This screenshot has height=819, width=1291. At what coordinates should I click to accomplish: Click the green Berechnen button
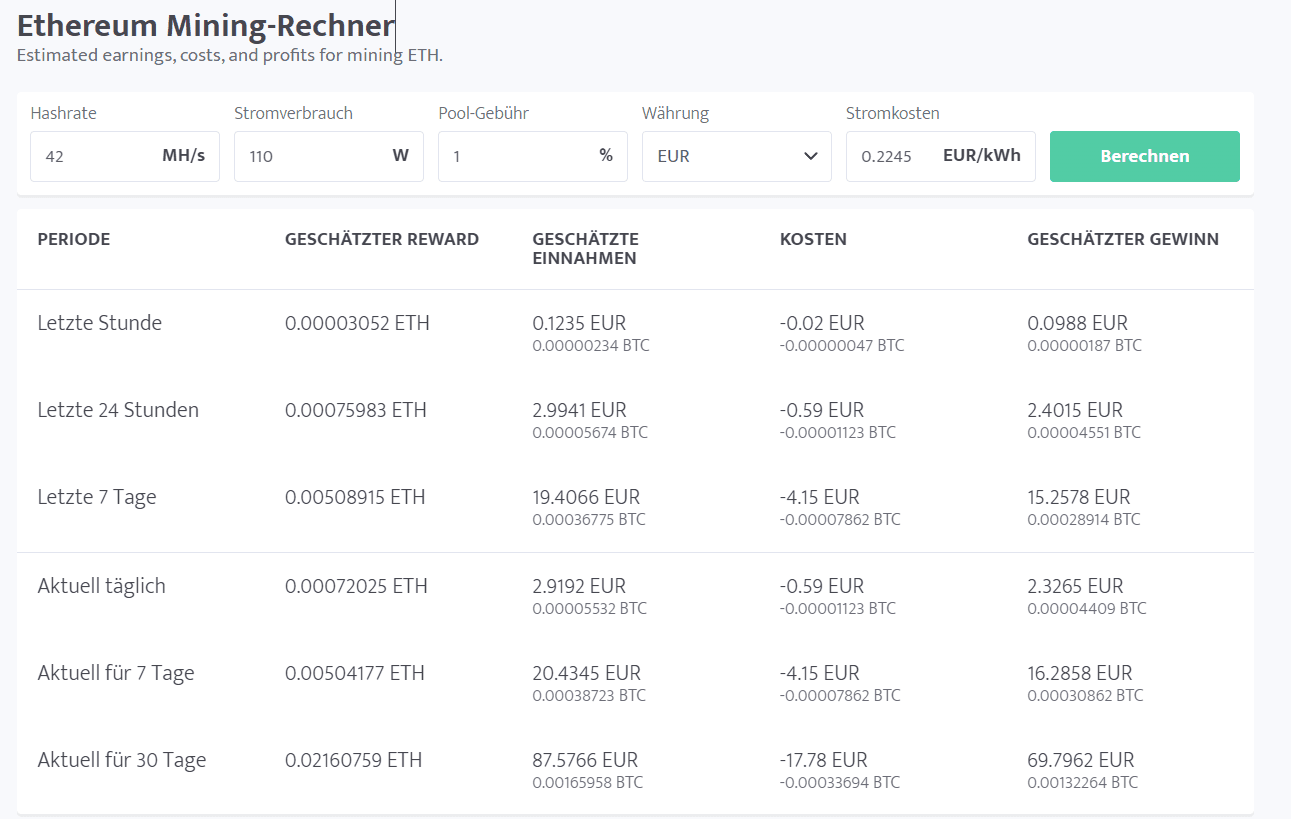point(1144,156)
